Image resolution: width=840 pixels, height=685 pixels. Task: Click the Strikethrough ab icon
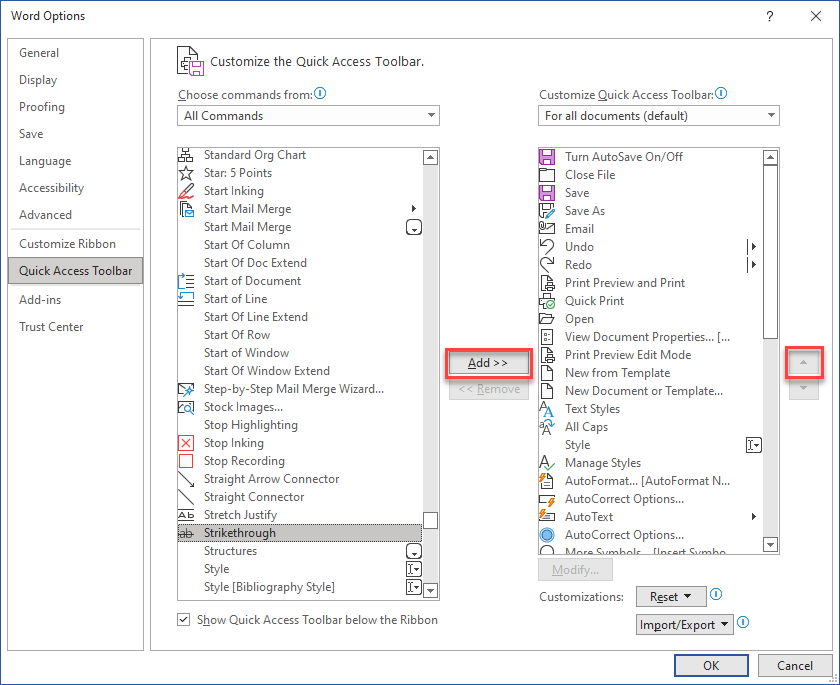click(186, 533)
